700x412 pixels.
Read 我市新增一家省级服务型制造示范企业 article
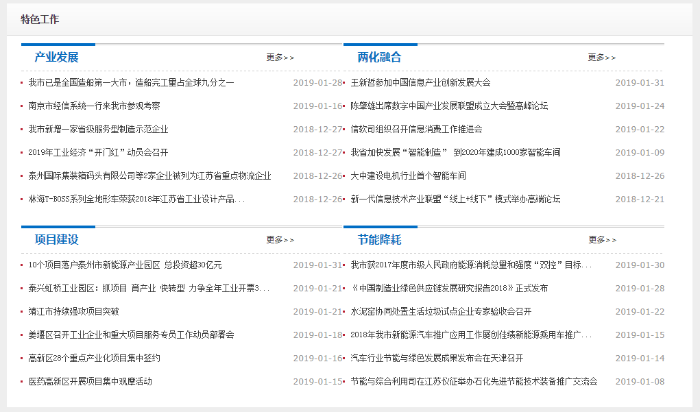coord(98,129)
